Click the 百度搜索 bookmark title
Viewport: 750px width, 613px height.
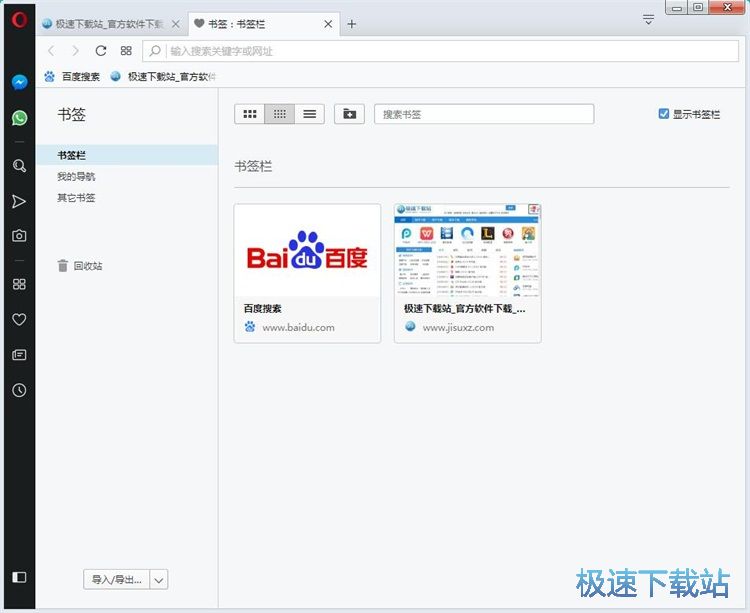pyautogui.click(x=263, y=308)
